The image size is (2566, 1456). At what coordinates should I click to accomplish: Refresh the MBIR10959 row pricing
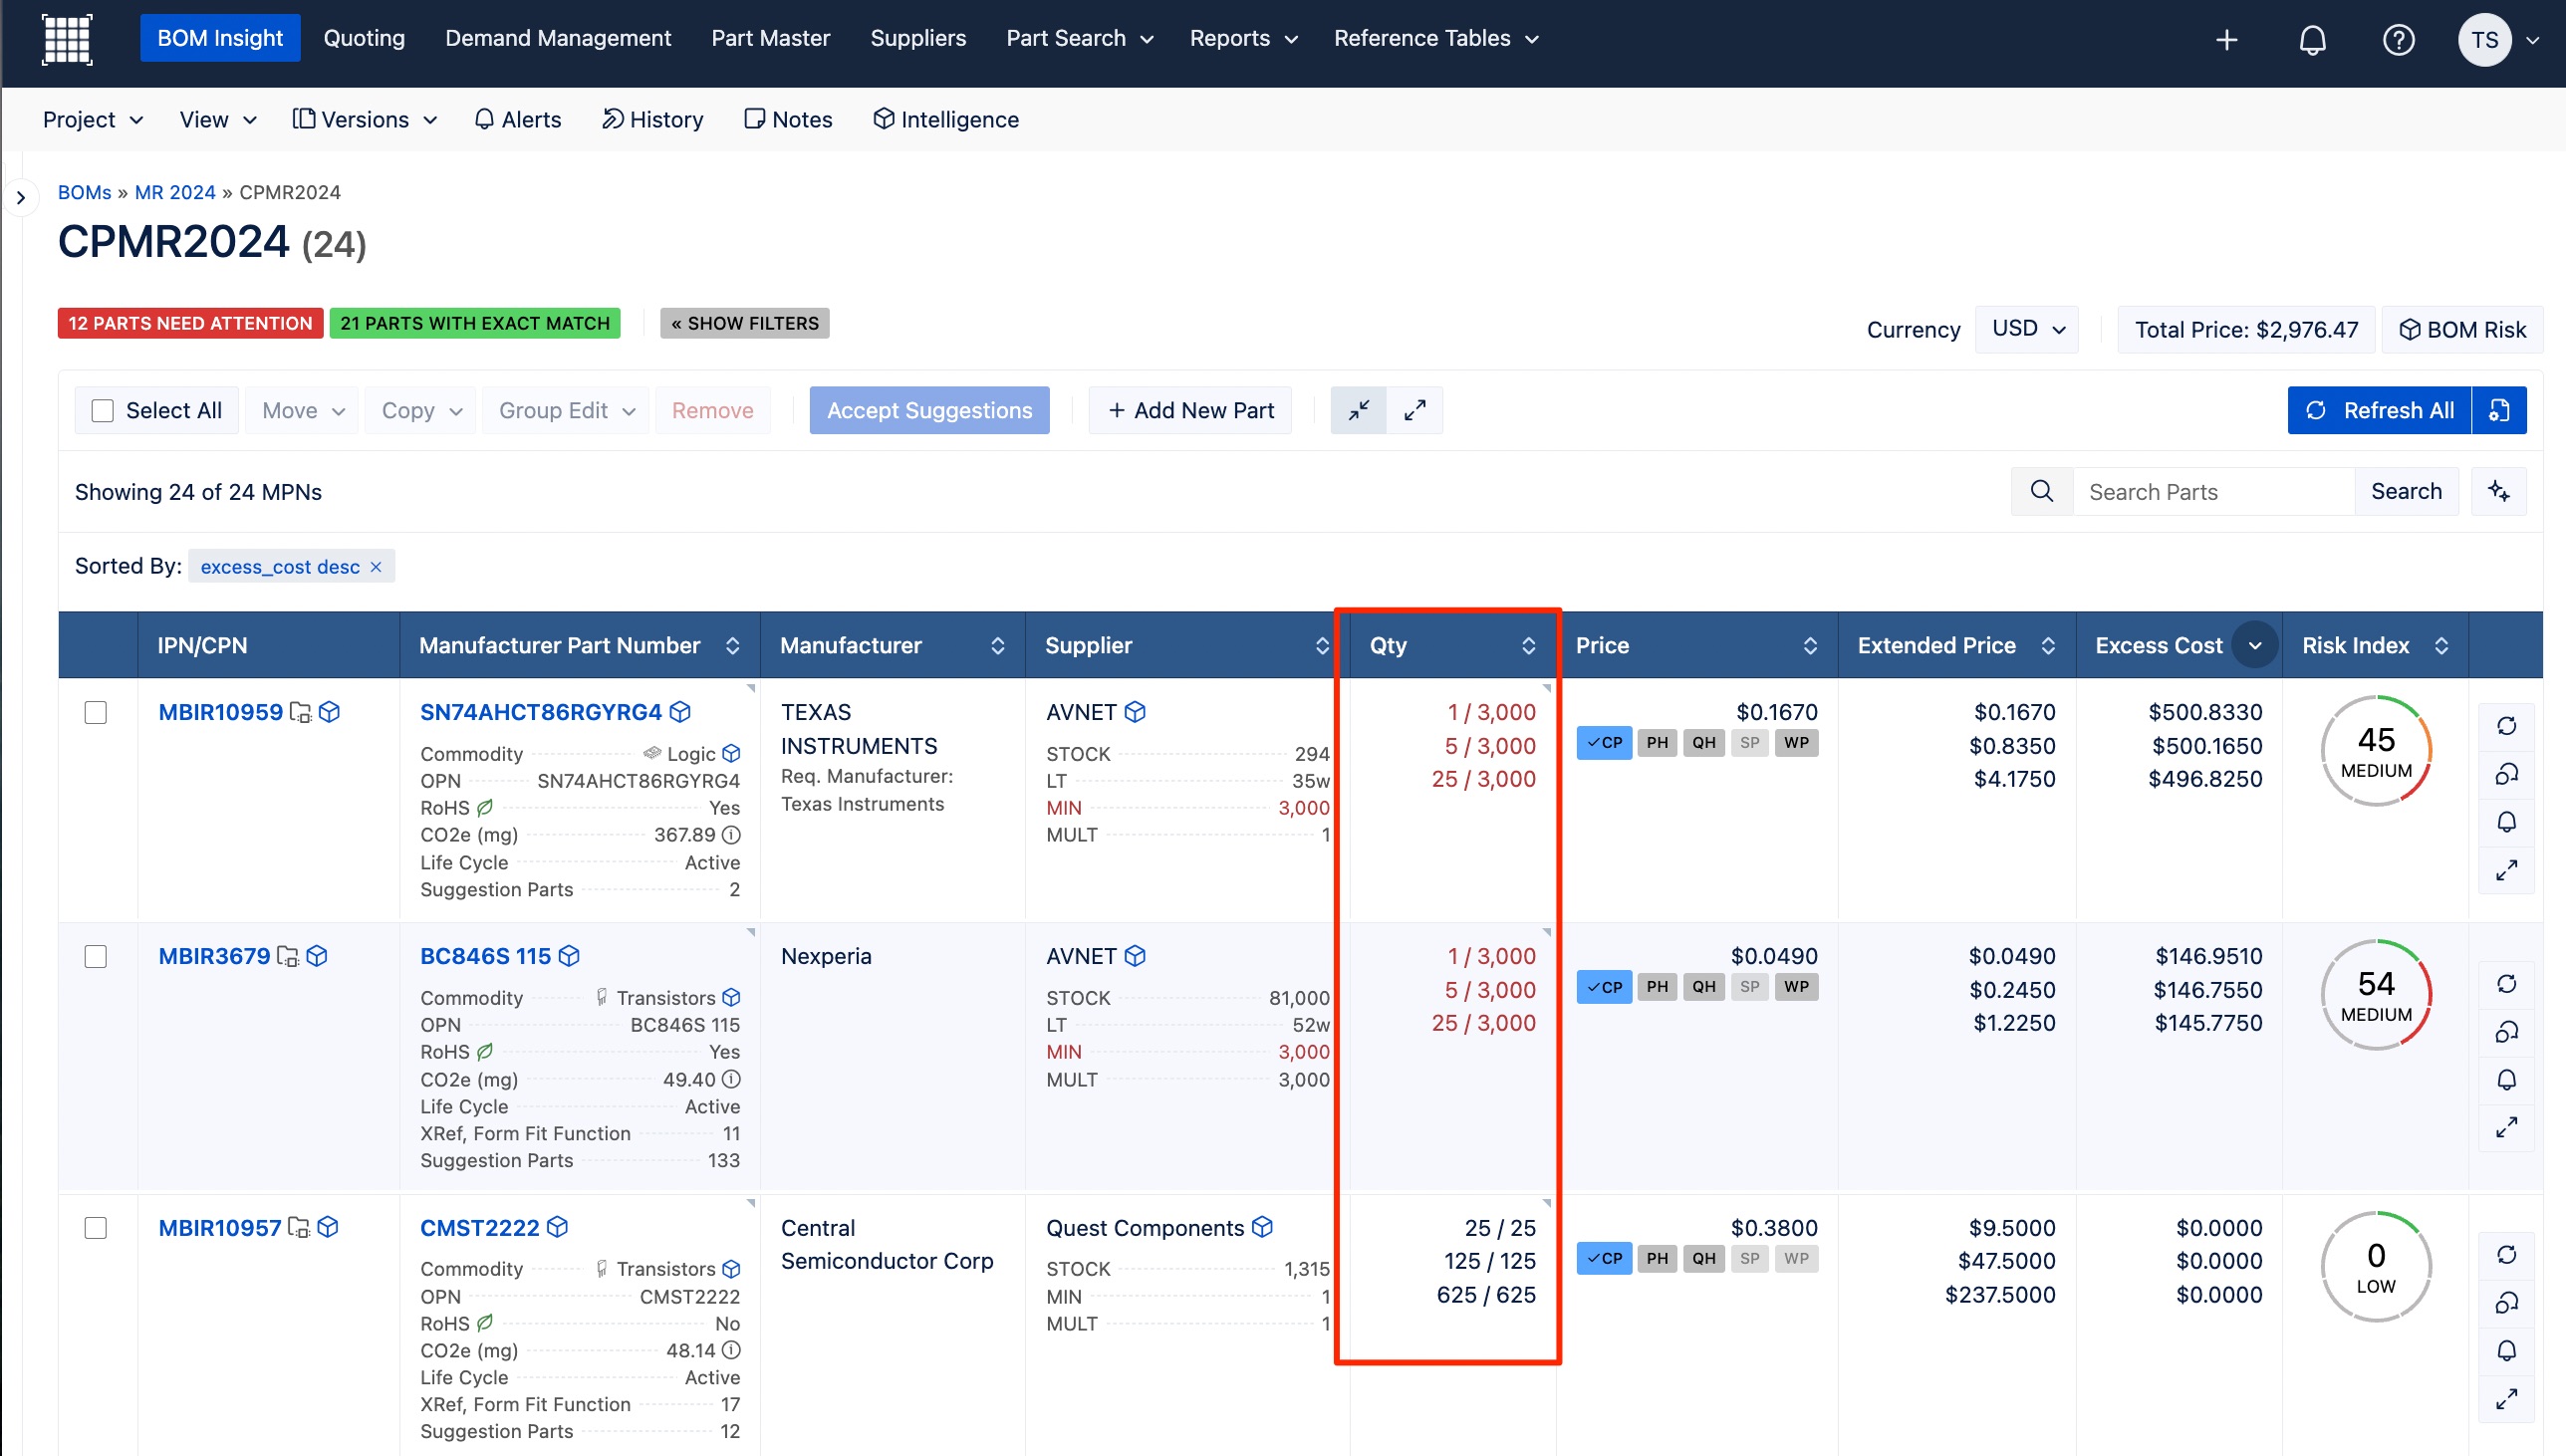2506,726
